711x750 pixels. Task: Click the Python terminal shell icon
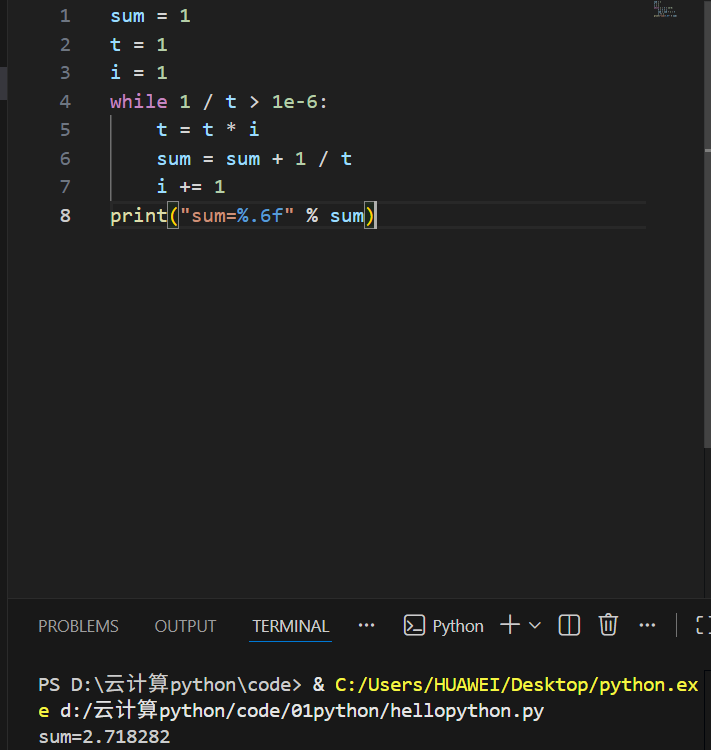[414, 625]
